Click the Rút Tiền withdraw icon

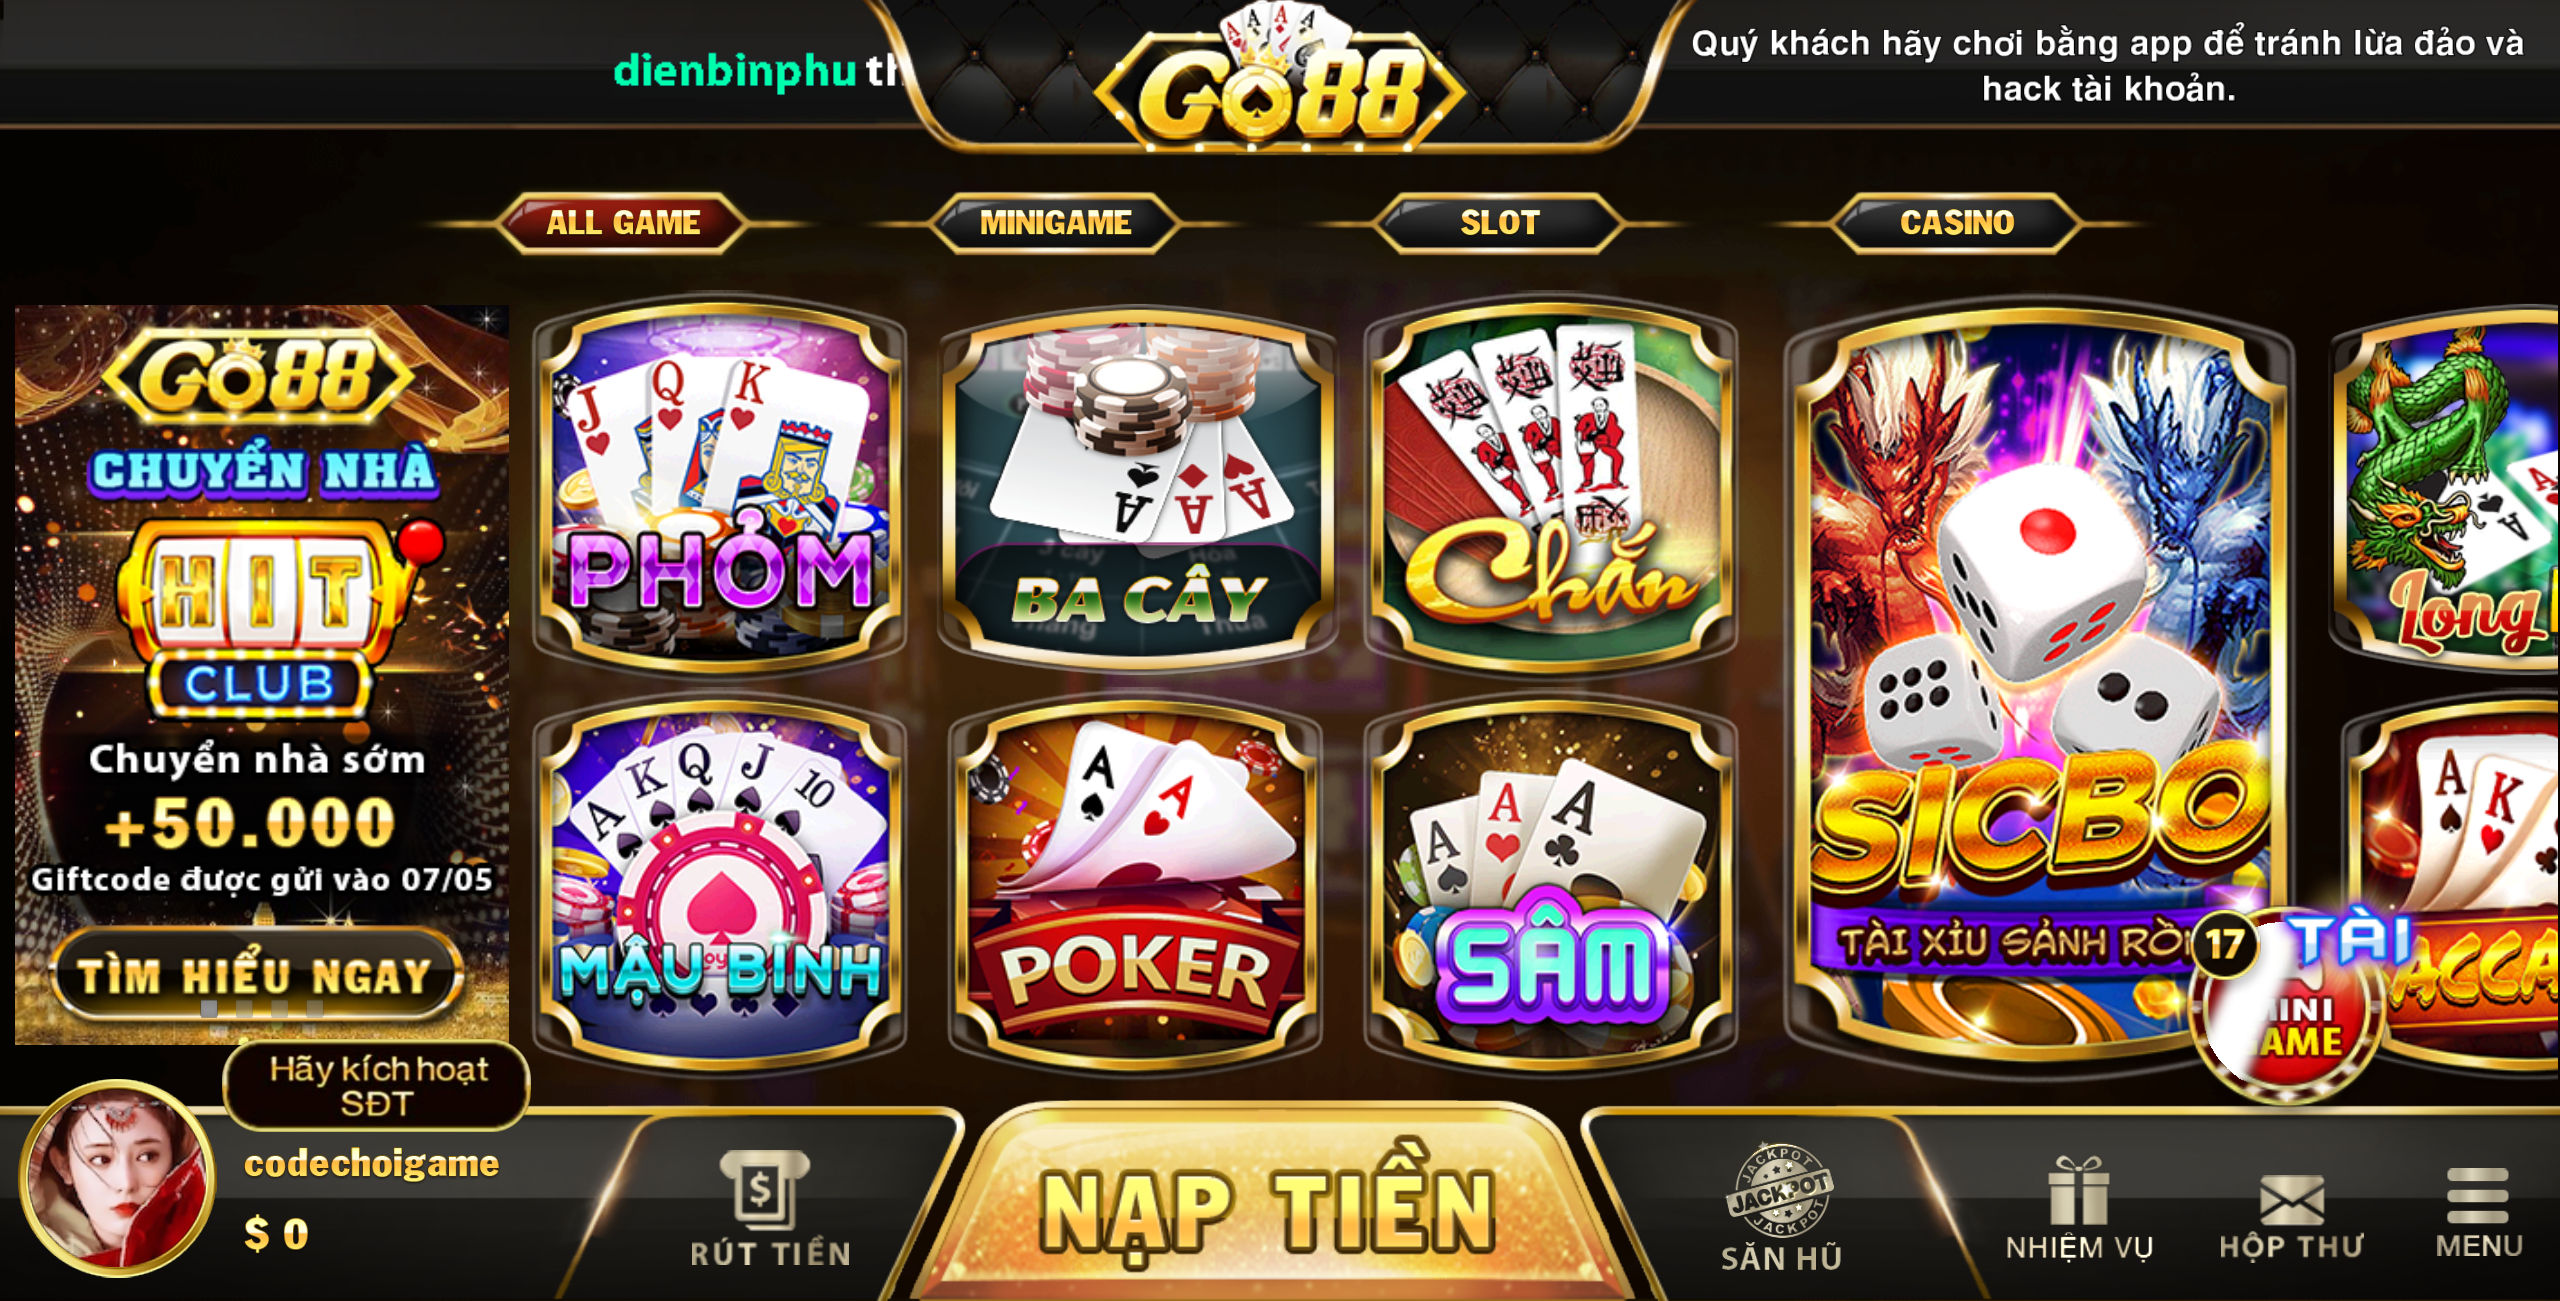click(x=770, y=1209)
